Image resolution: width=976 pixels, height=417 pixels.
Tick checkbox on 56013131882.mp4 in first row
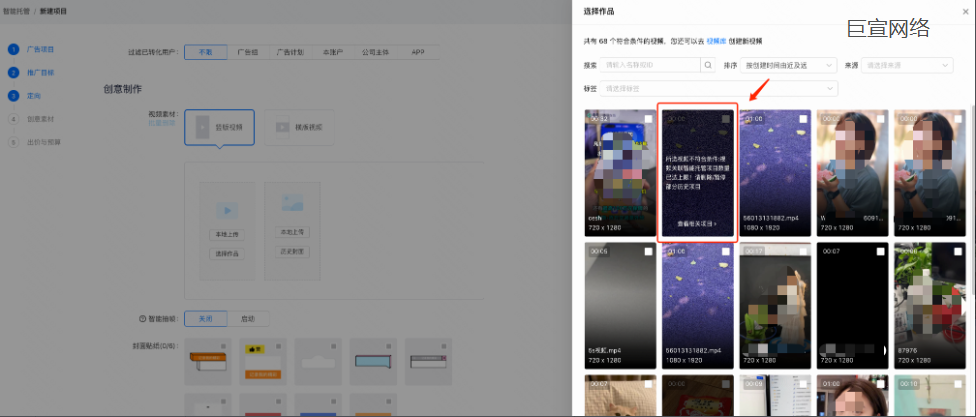[804, 119]
